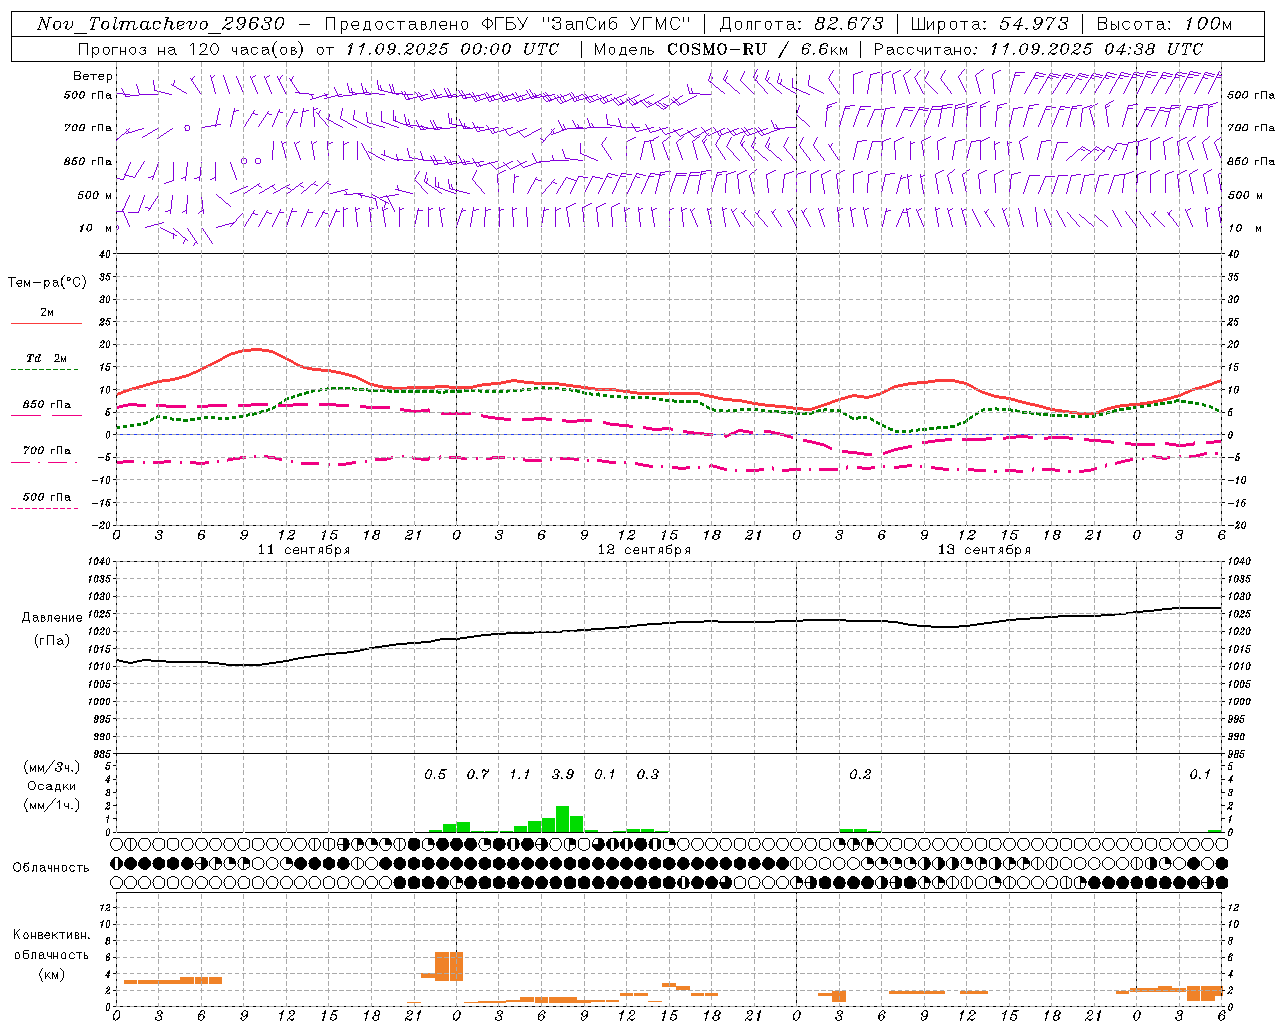
Task: Click the 850 гПа temperature legend entry
Action: pos(47,408)
